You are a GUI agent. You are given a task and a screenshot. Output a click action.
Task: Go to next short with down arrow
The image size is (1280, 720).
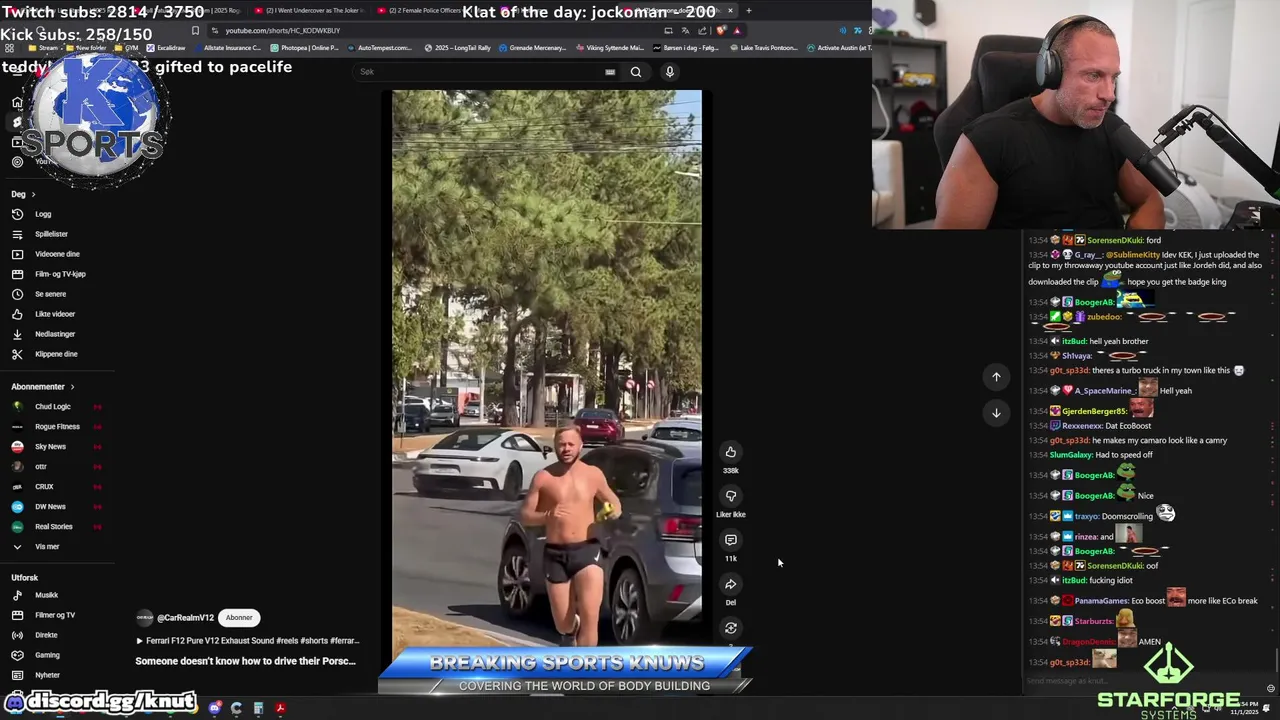tap(996, 413)
